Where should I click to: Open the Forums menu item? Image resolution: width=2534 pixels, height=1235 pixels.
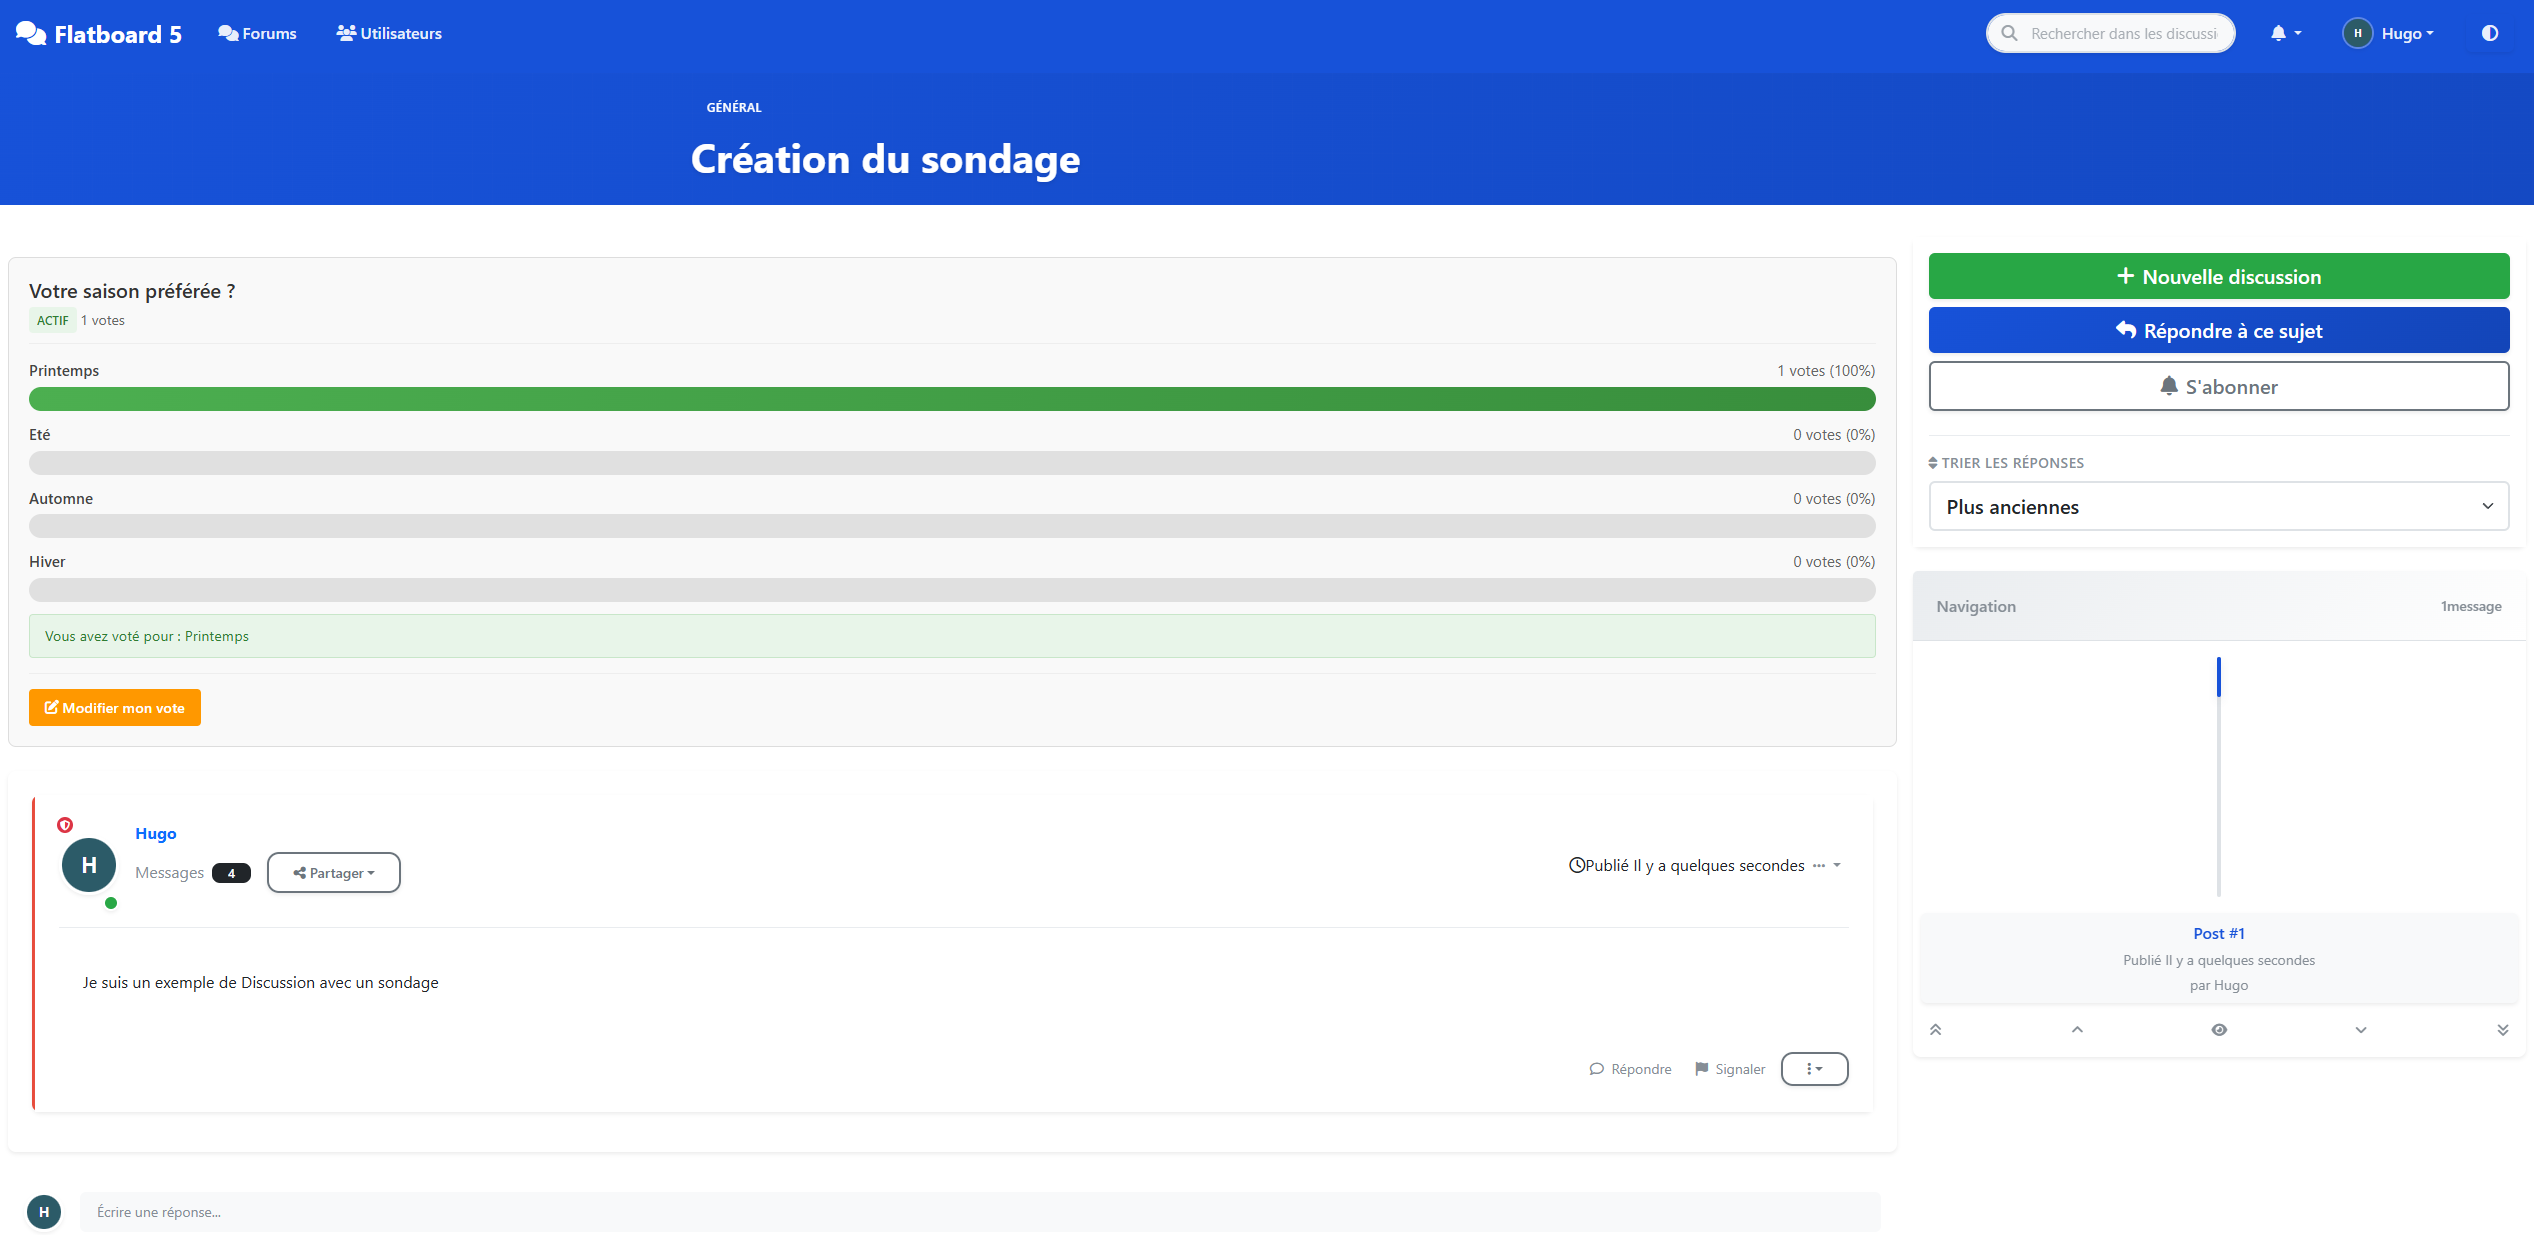click(258, 34)
